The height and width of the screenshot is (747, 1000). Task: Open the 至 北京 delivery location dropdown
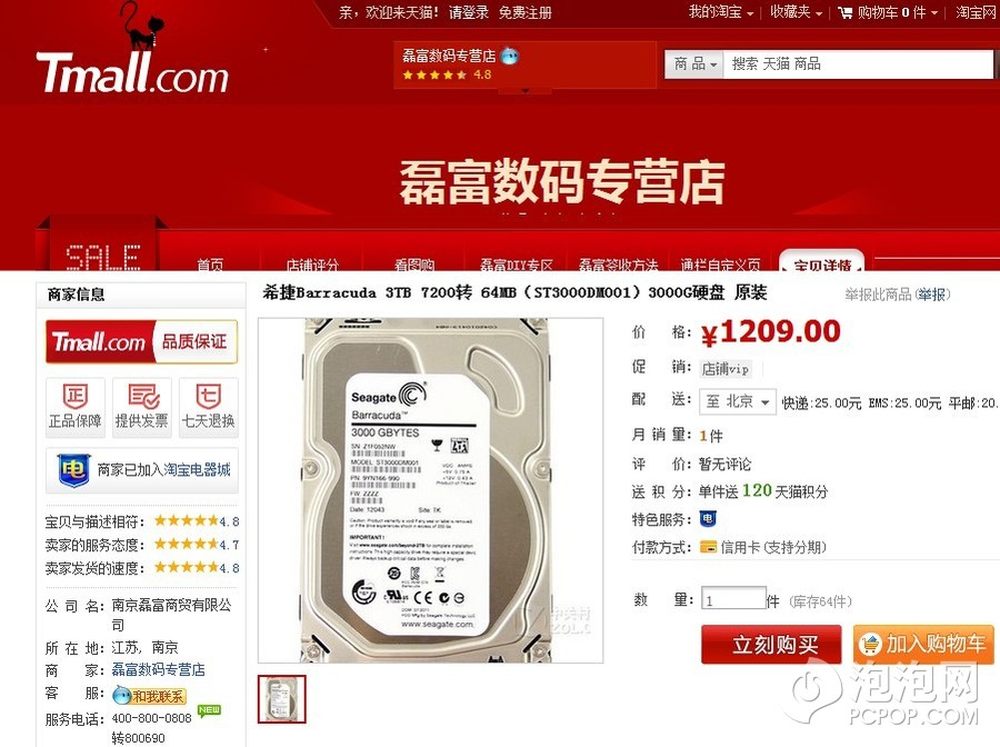(x=738, y=402)
